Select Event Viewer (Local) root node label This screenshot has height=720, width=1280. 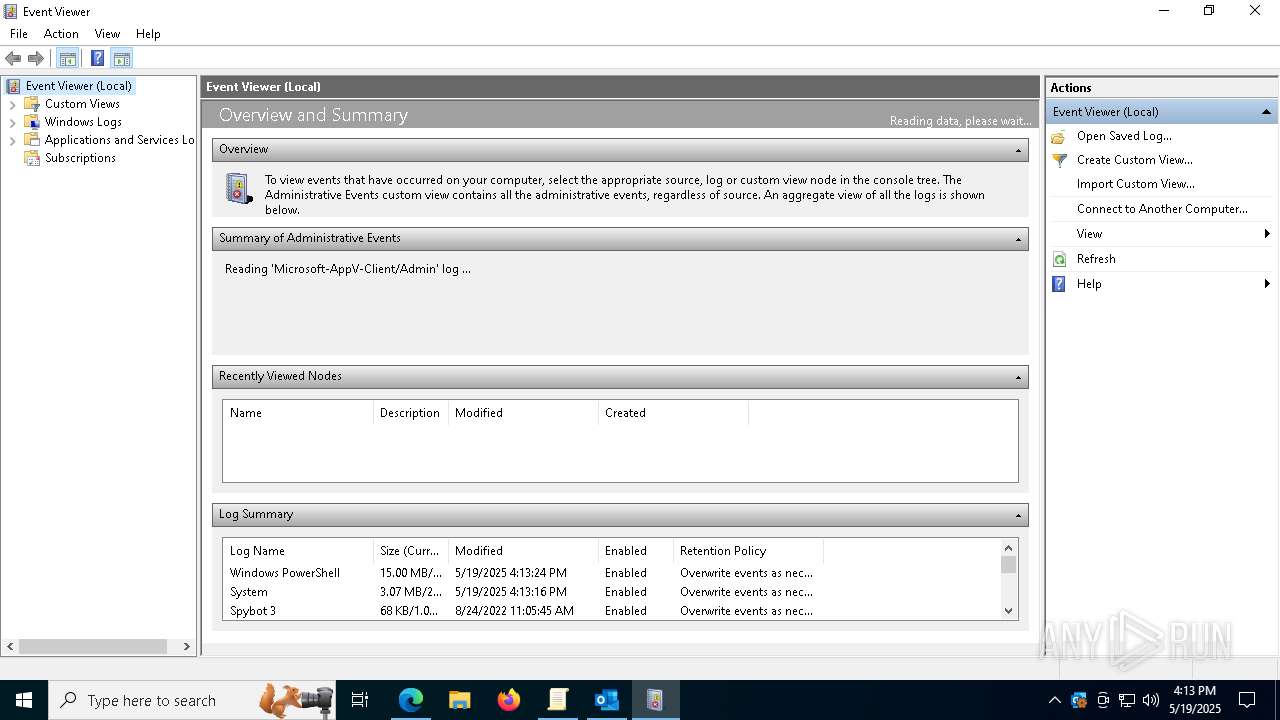[78, 86]
